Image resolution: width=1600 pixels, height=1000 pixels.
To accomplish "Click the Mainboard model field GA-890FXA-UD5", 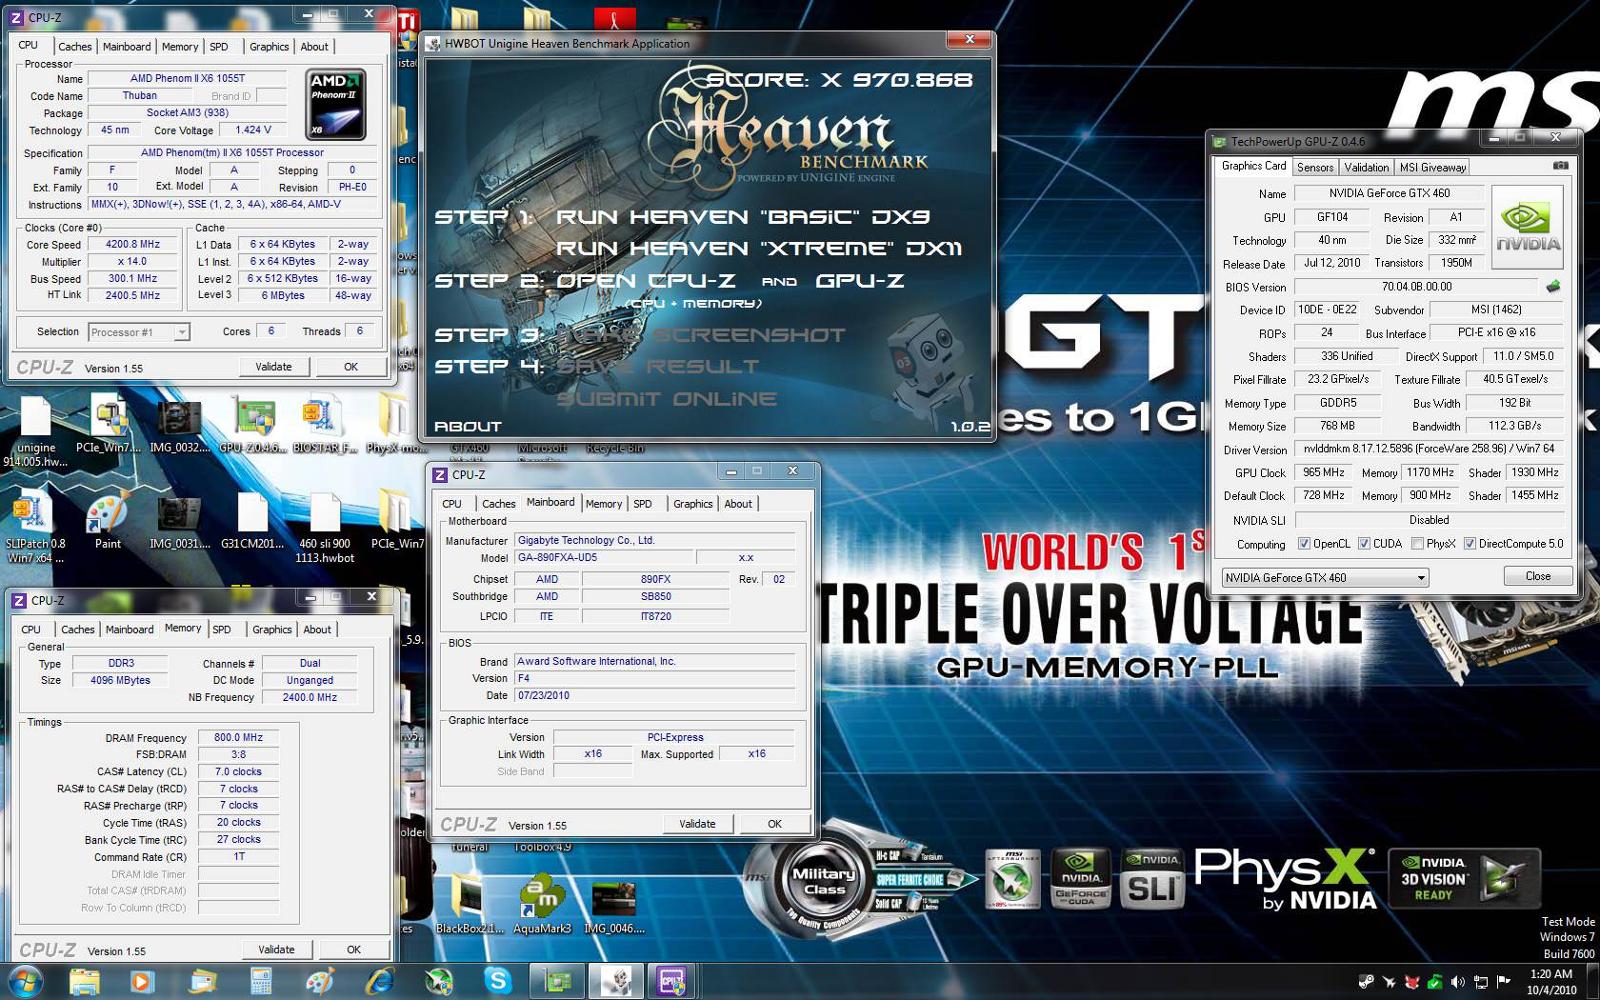I will pyautogui.click(x=603, y=557).
